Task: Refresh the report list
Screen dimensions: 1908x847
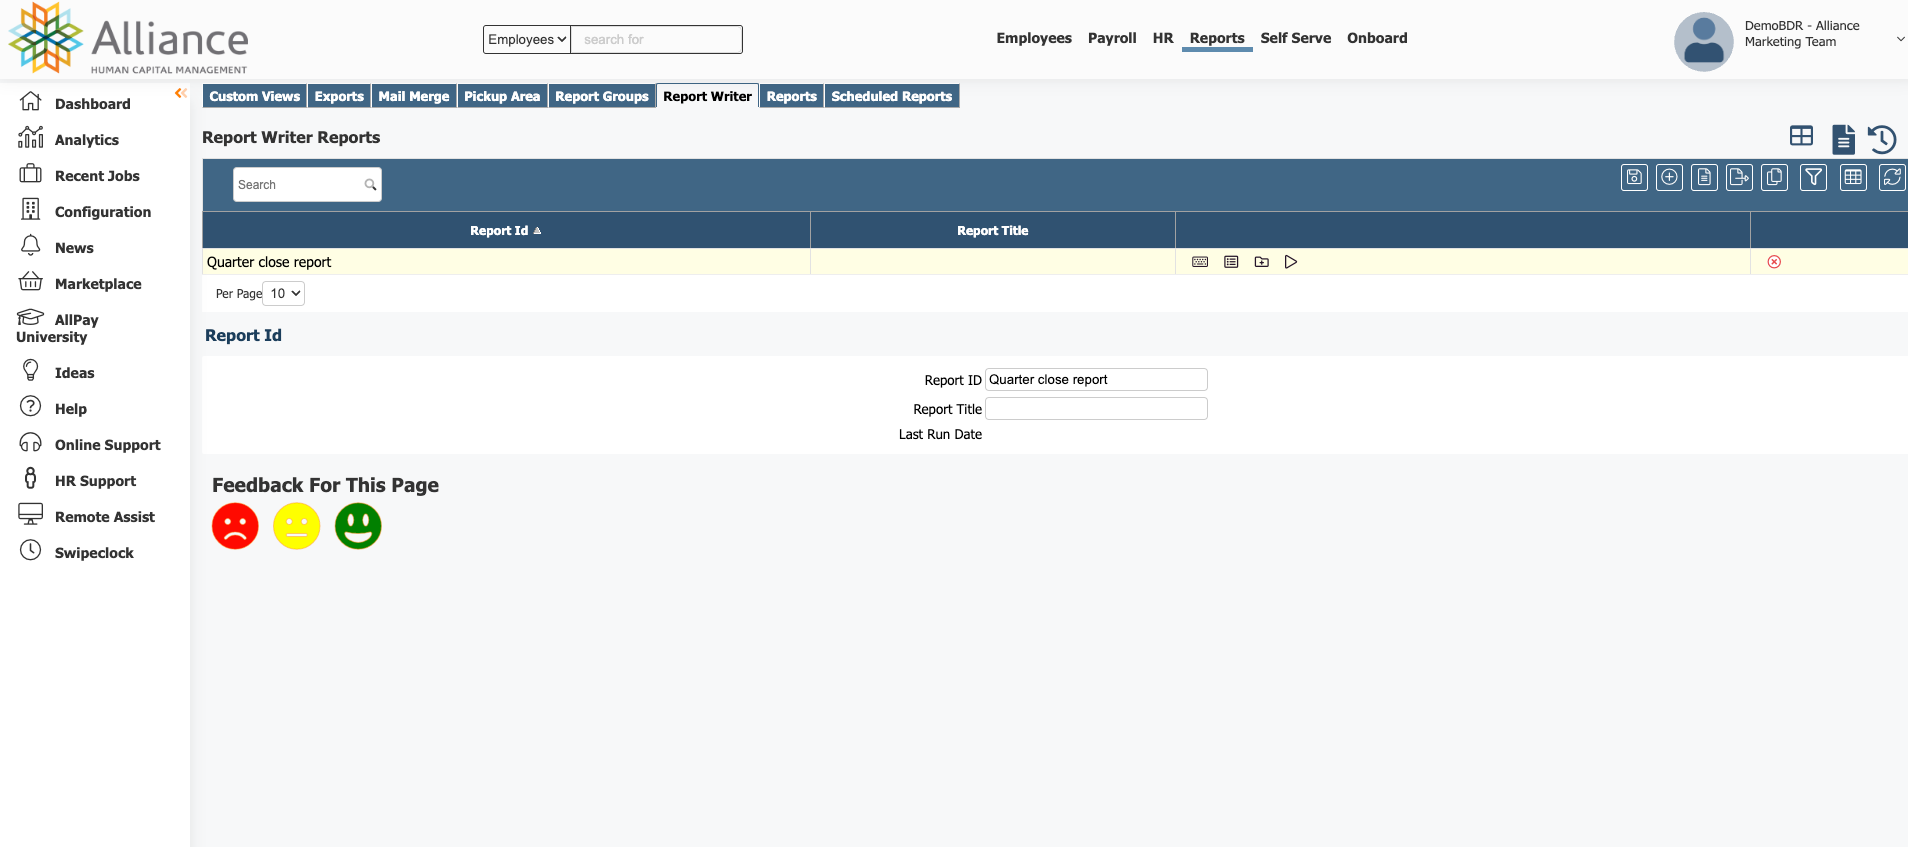Action: pyautogui.click(x=1892, y=178)
